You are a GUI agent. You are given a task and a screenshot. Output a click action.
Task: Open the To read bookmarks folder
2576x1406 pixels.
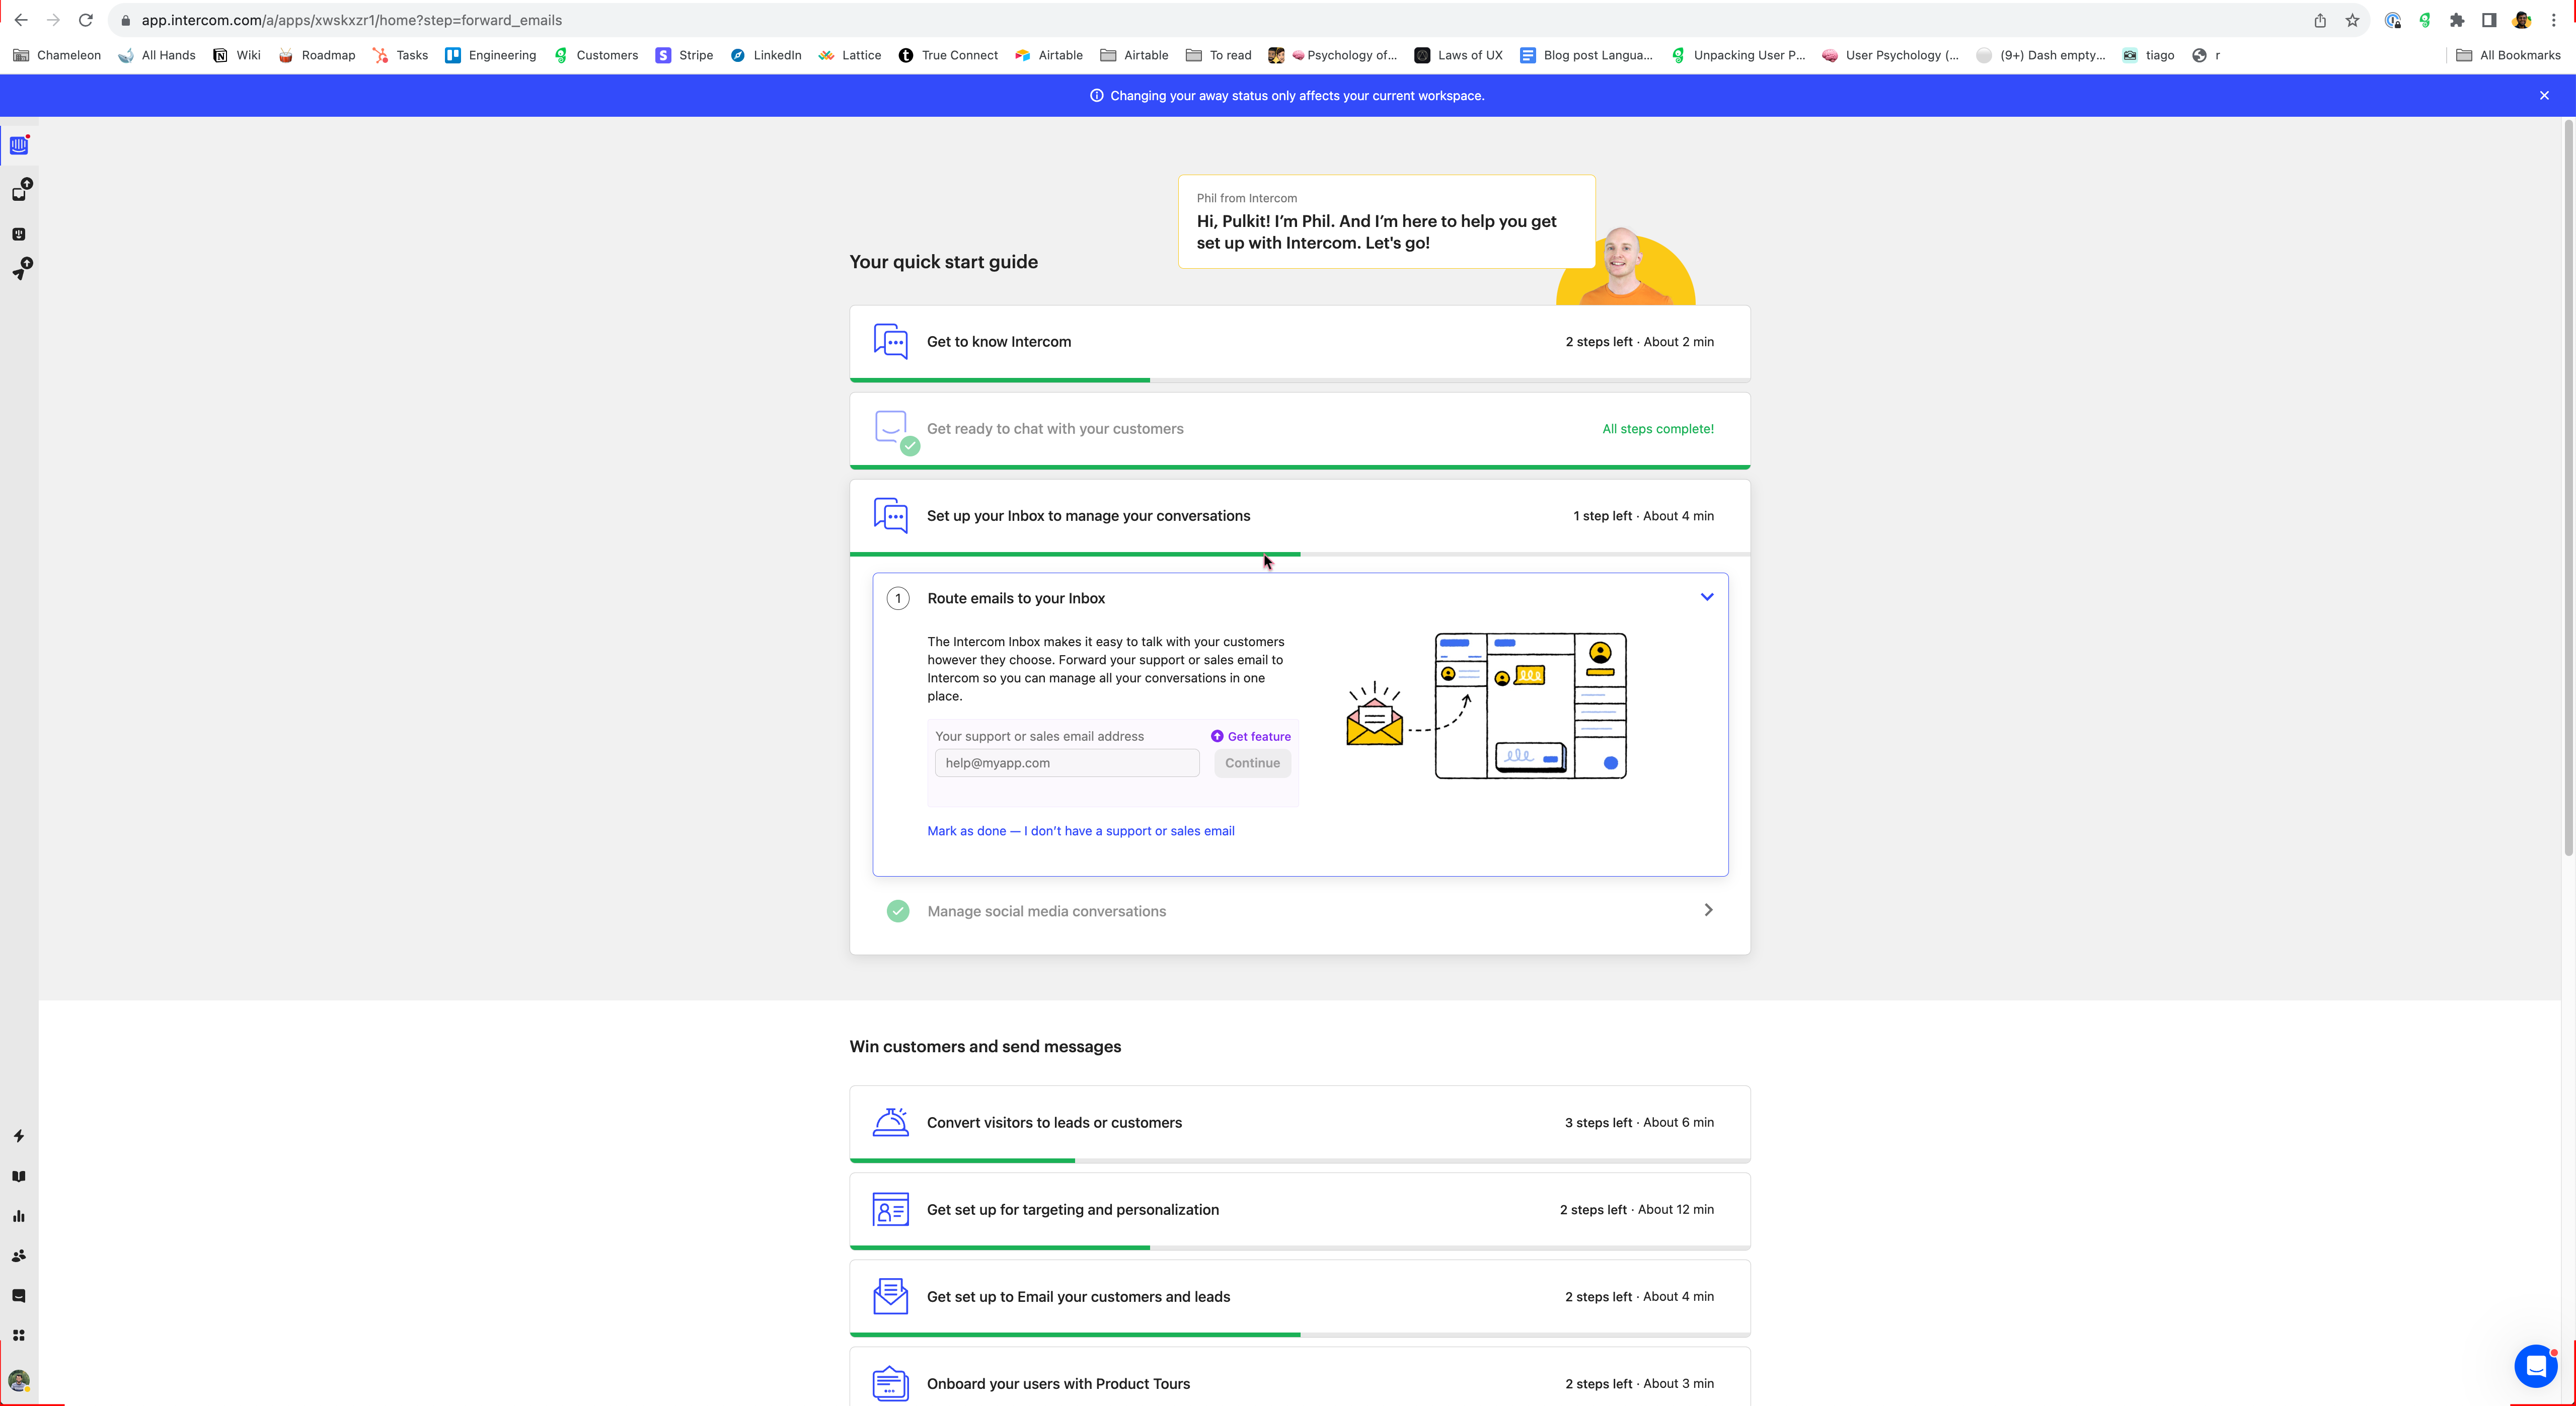pyautogui.click(x=1219, y=55)
